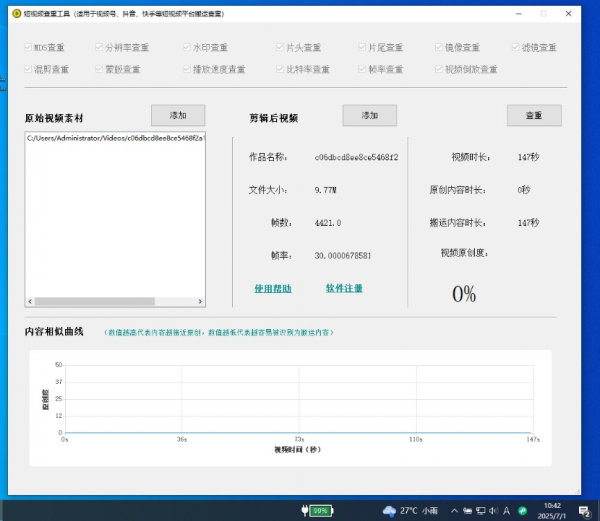This screenshot has height=521, width=600.
Task: Click the 原始视频素材 heading
Action: pos(54,118)
